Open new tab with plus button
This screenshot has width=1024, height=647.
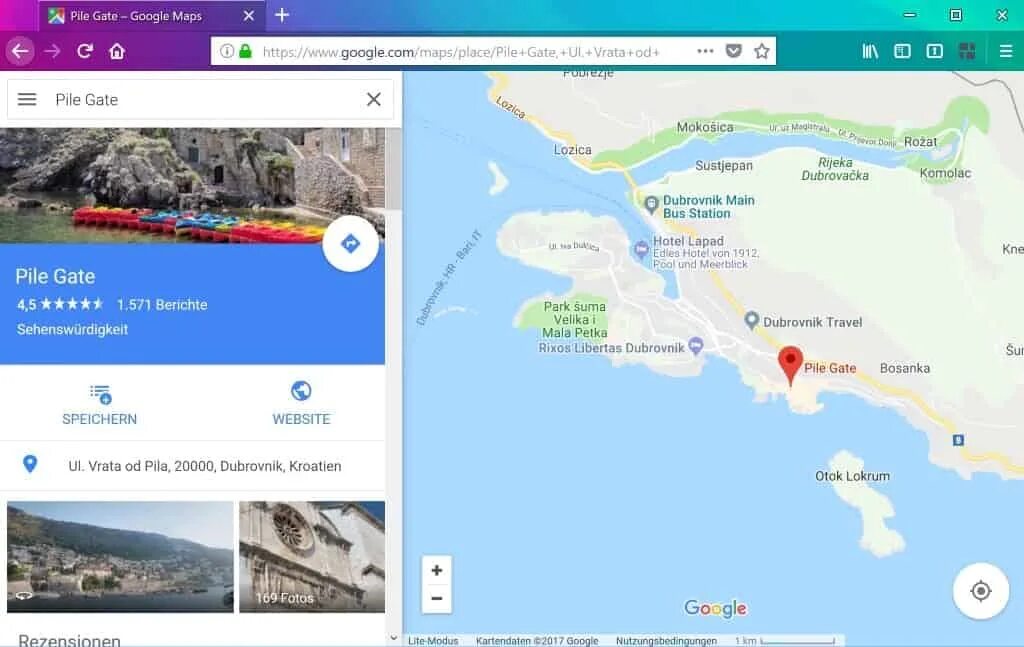point(282,15)
